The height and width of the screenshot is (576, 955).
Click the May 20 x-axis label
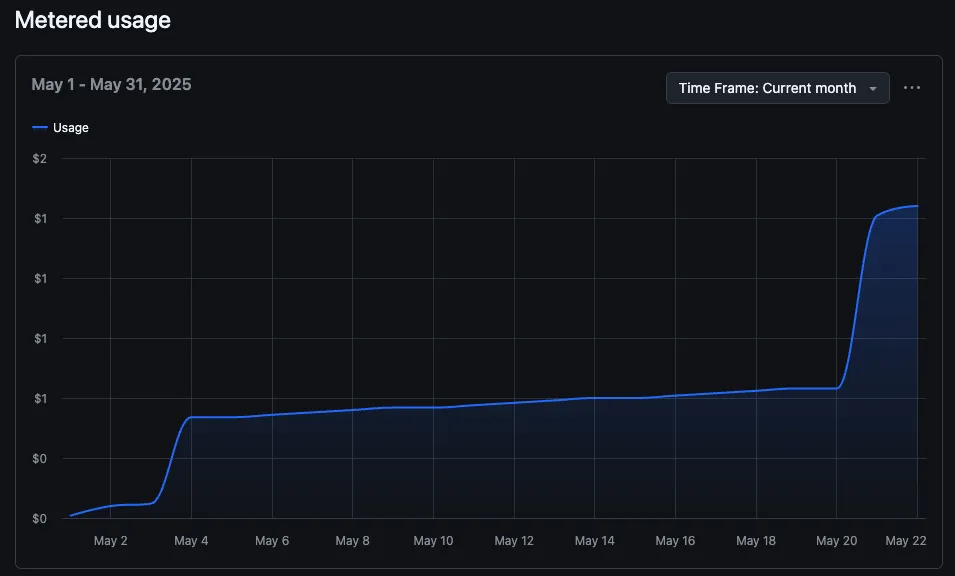pos(836,541)
